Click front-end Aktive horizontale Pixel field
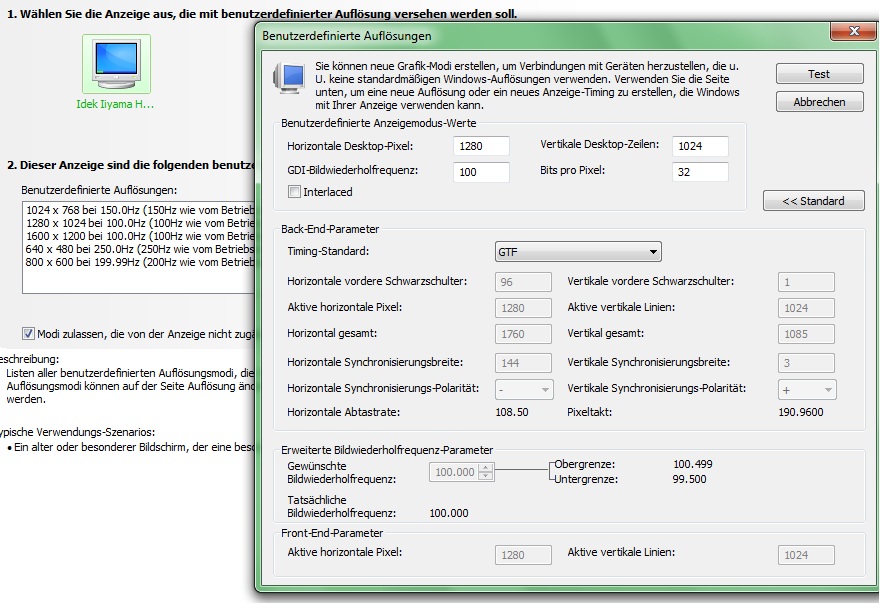 (523, 555)
